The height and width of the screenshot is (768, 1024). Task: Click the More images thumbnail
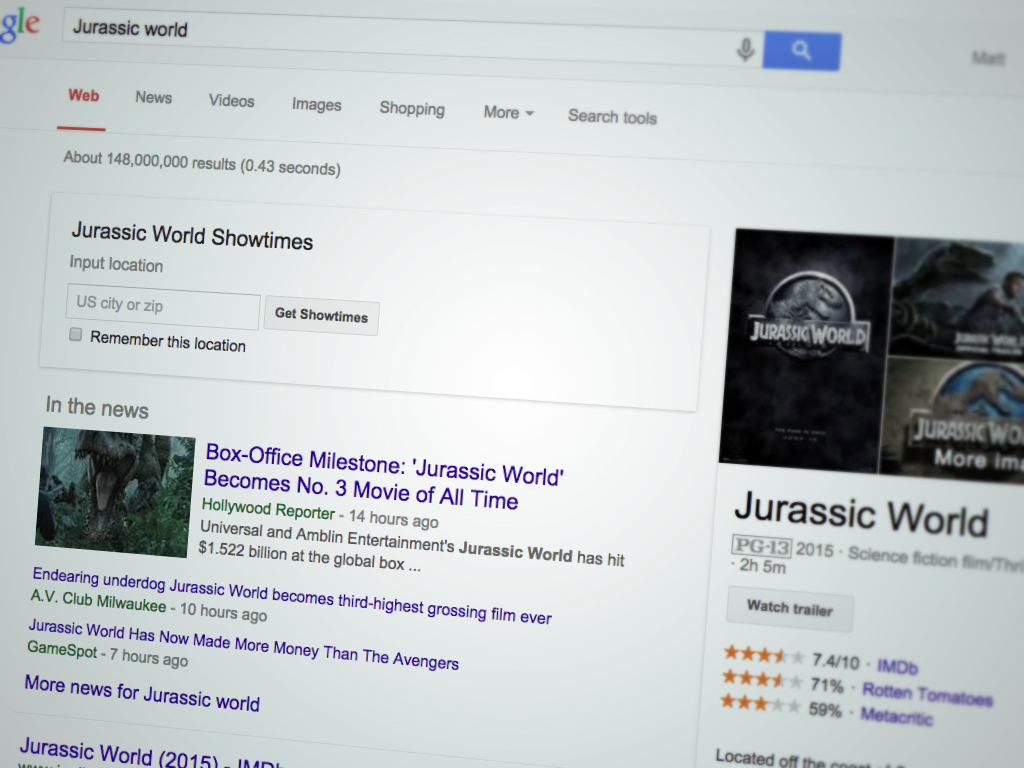[953, 421]
